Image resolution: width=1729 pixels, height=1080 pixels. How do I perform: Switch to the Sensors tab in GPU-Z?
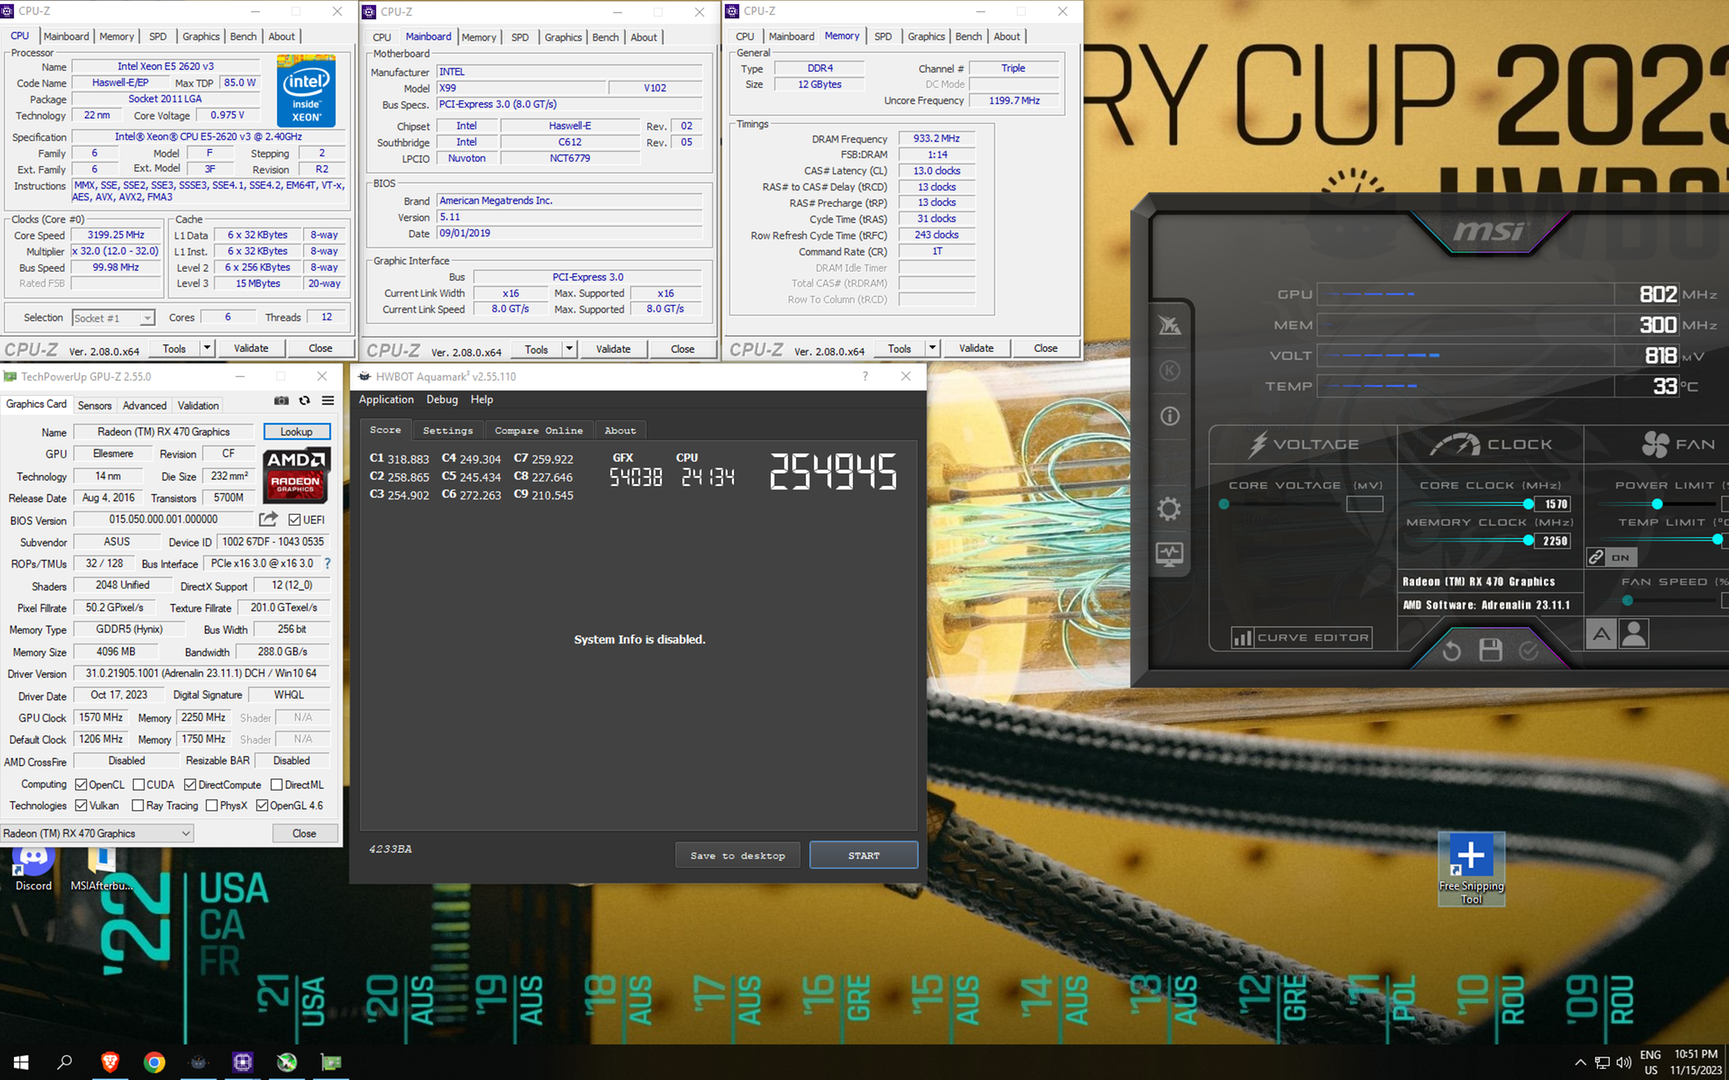(x=95, y=405)
